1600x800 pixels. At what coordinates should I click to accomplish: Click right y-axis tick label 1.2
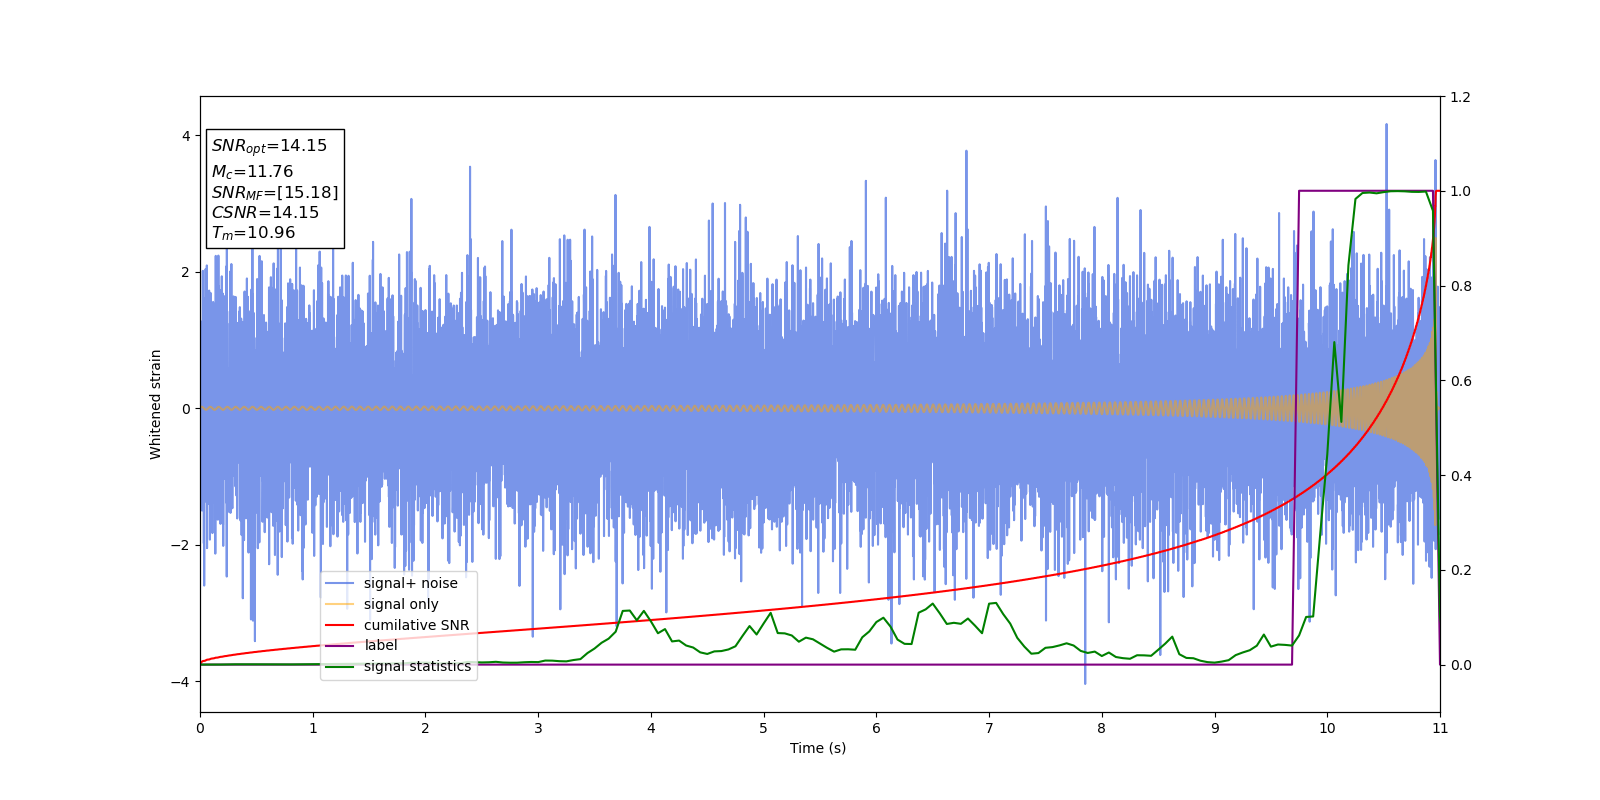1460,97
